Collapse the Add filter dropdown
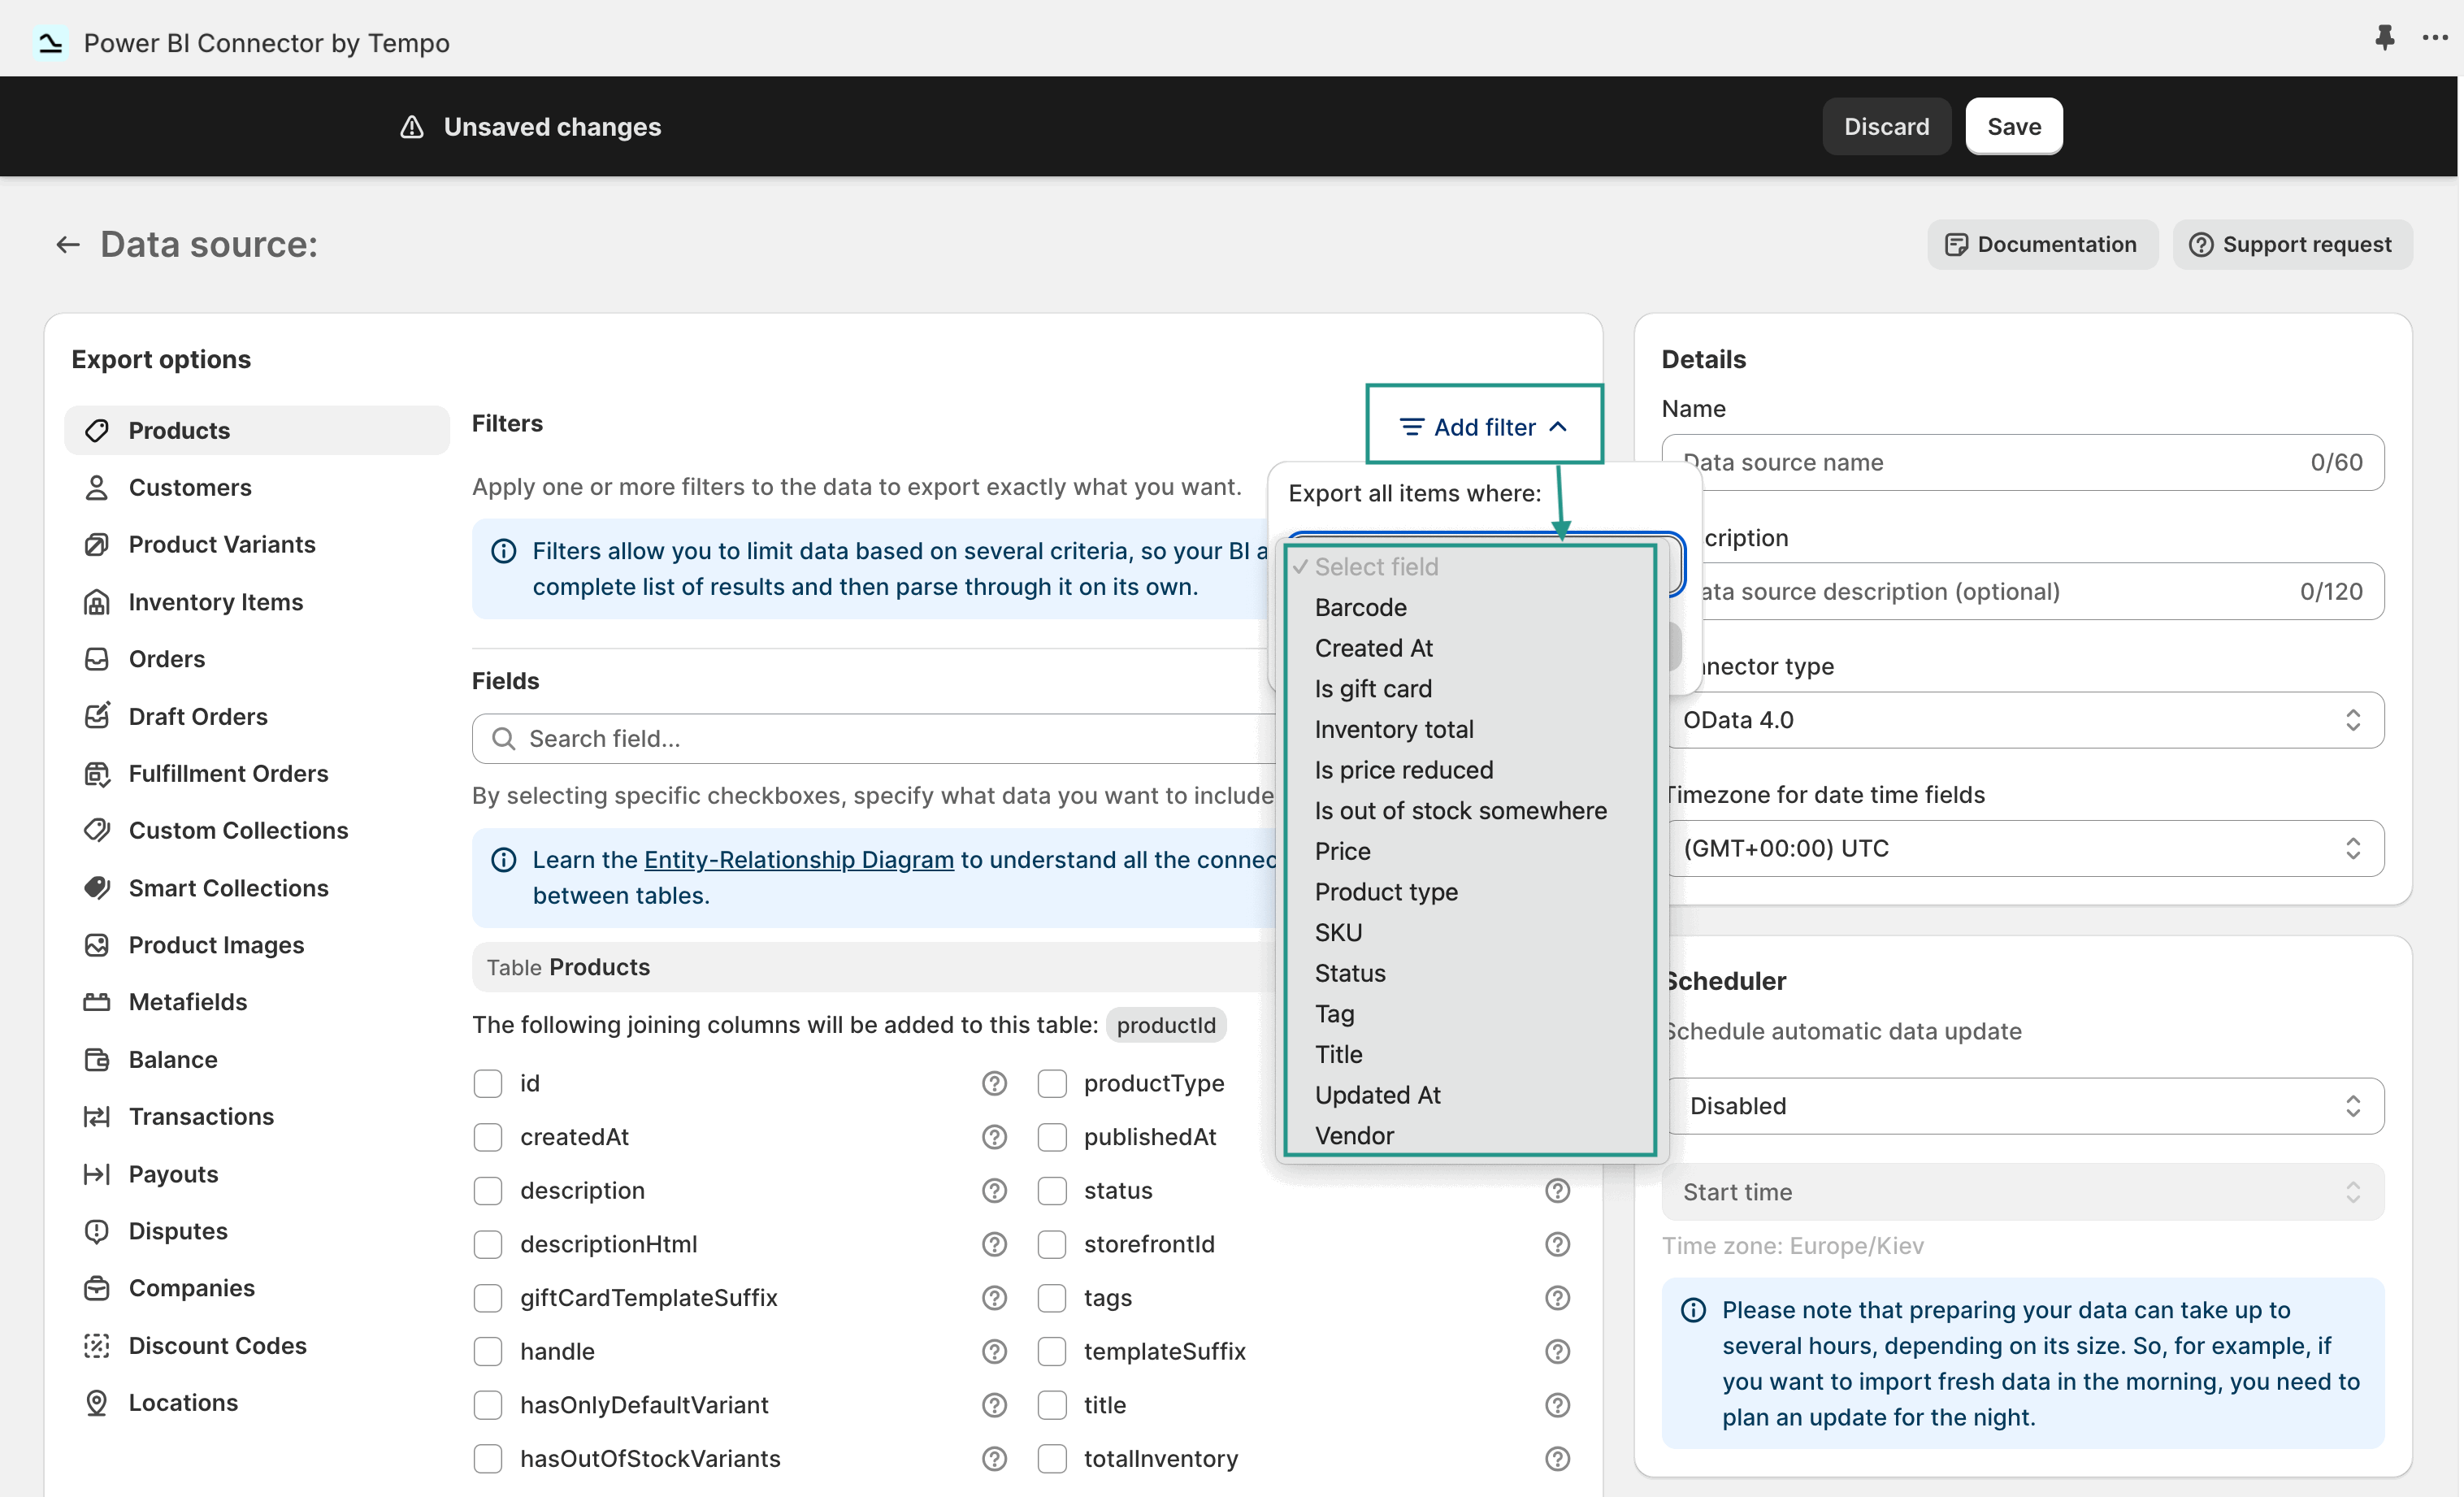The height and width of the screenshot is (1497, 2464). coord(1484,427)
